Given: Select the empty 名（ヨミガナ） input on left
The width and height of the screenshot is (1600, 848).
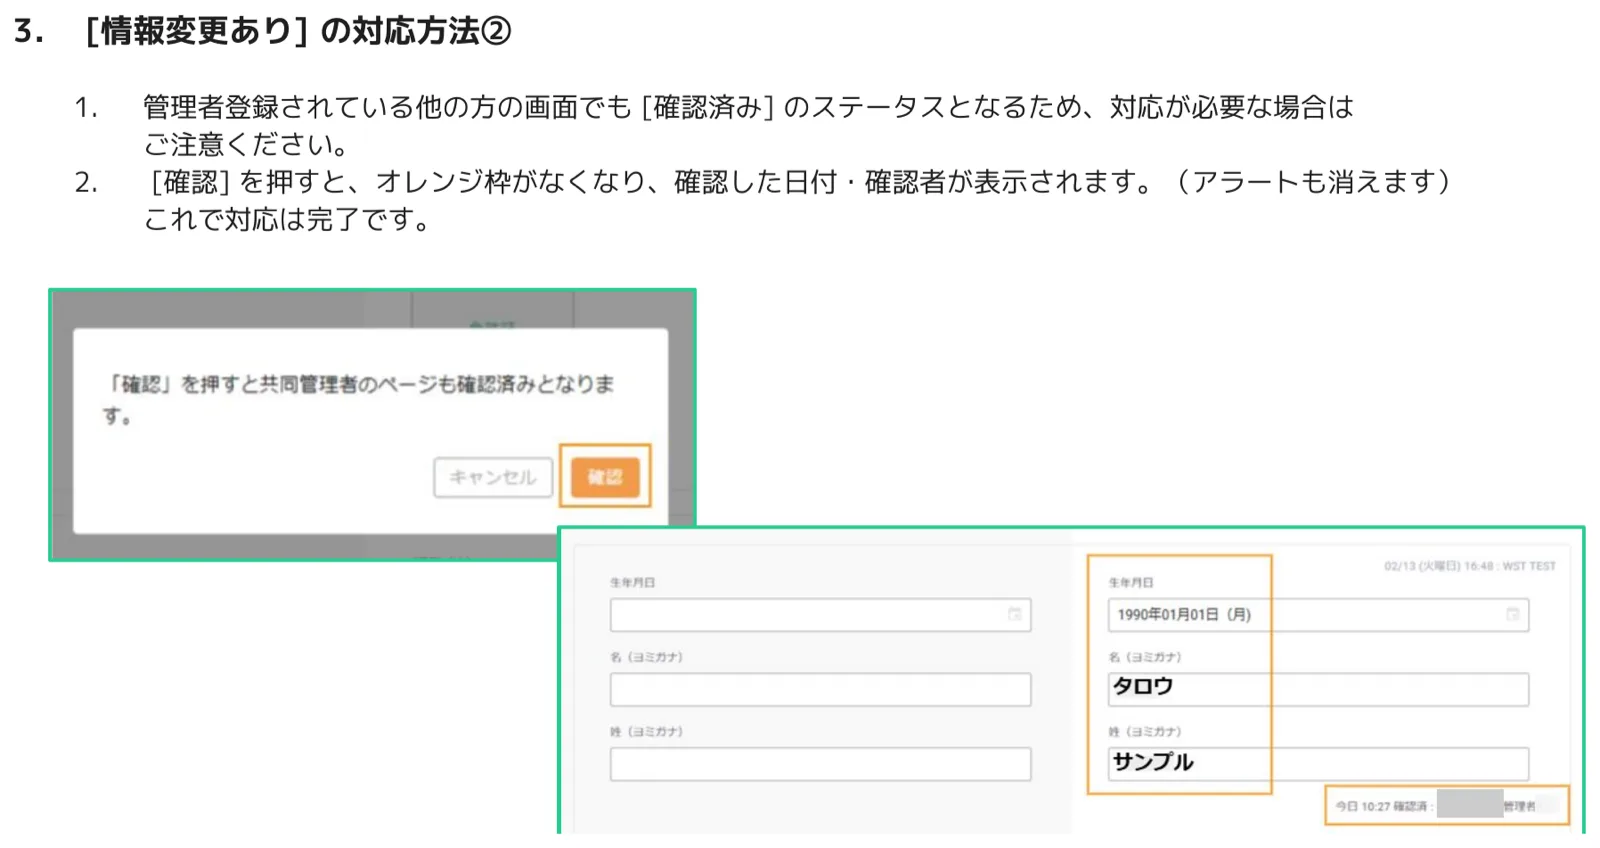Looking at the screenshot, I should point(820,689).
